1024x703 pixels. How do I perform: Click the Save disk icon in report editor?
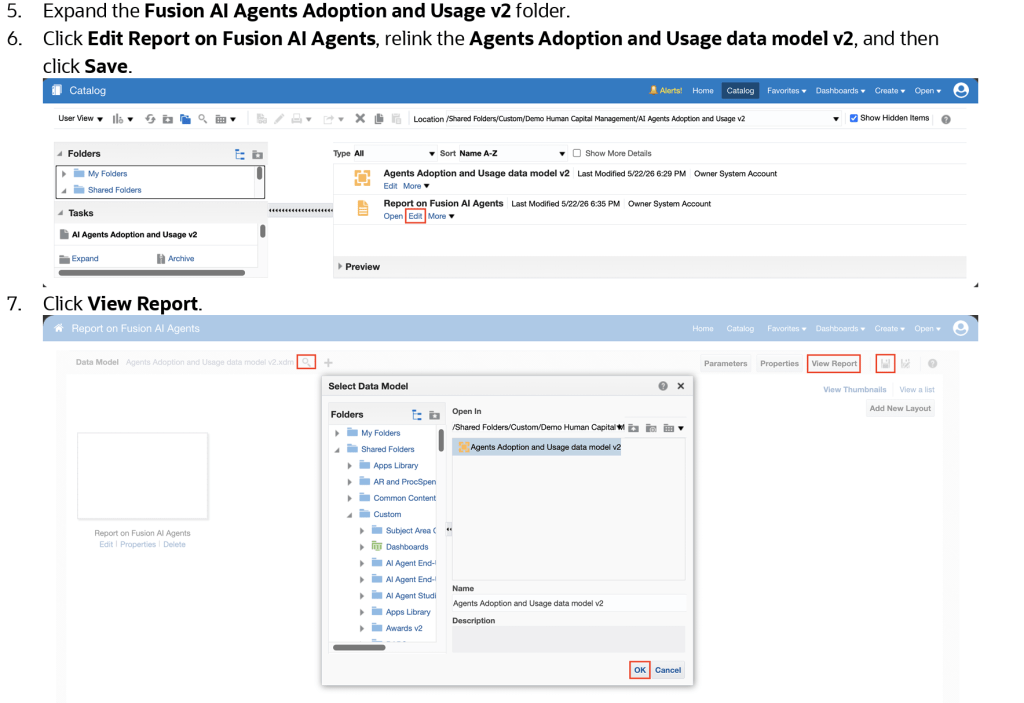point(885,363)
